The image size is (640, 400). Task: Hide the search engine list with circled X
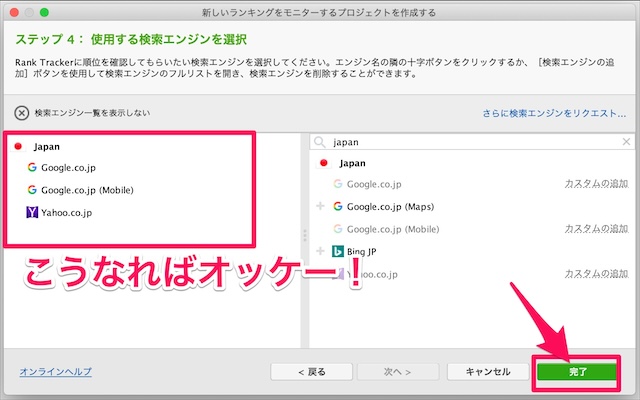(22, 113)
